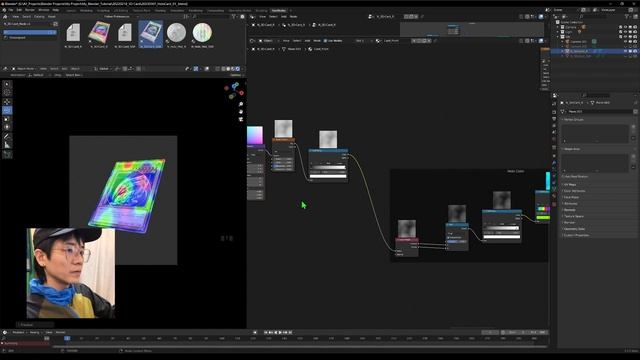Click the navigation gizmo red X axis
Image resolution: width=640 pixels, height=360 pixels.
click(242, 93)
